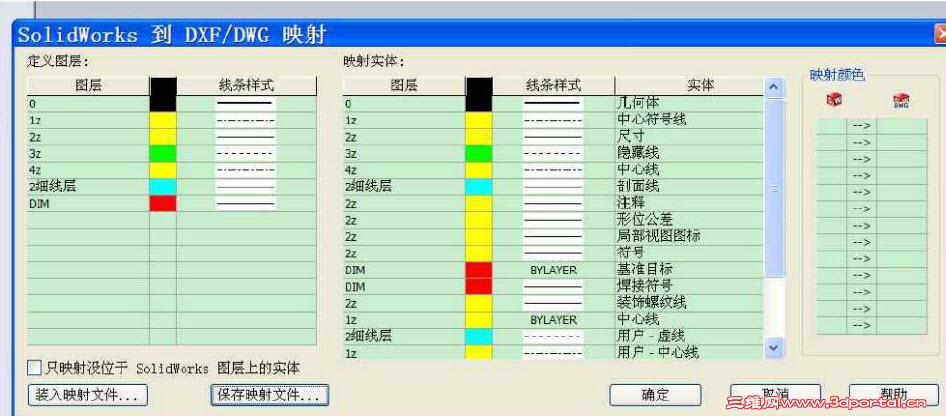Click the DIM layer cell in 焊接符号 row
Screen dimensions: 946x416
point(404,286)
